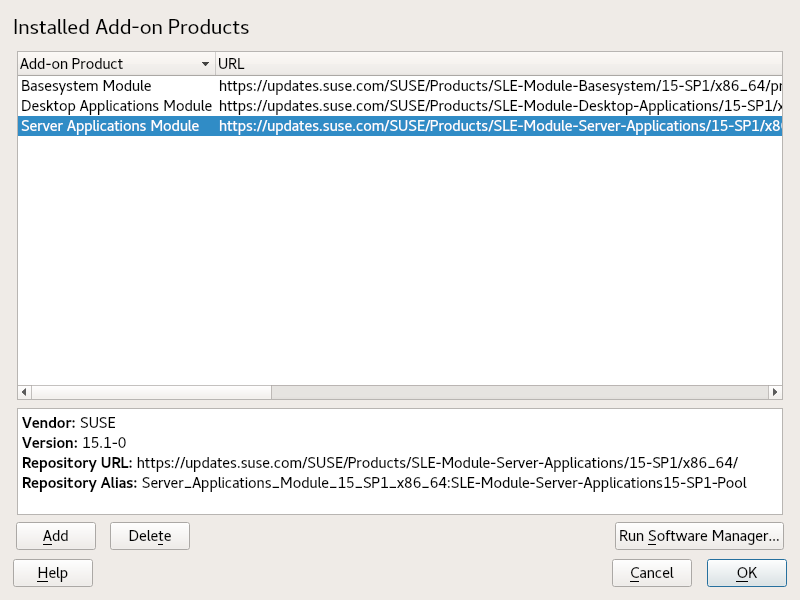800x600 pixels.
Task: Open the Help button
Action: tap(52, 573)
